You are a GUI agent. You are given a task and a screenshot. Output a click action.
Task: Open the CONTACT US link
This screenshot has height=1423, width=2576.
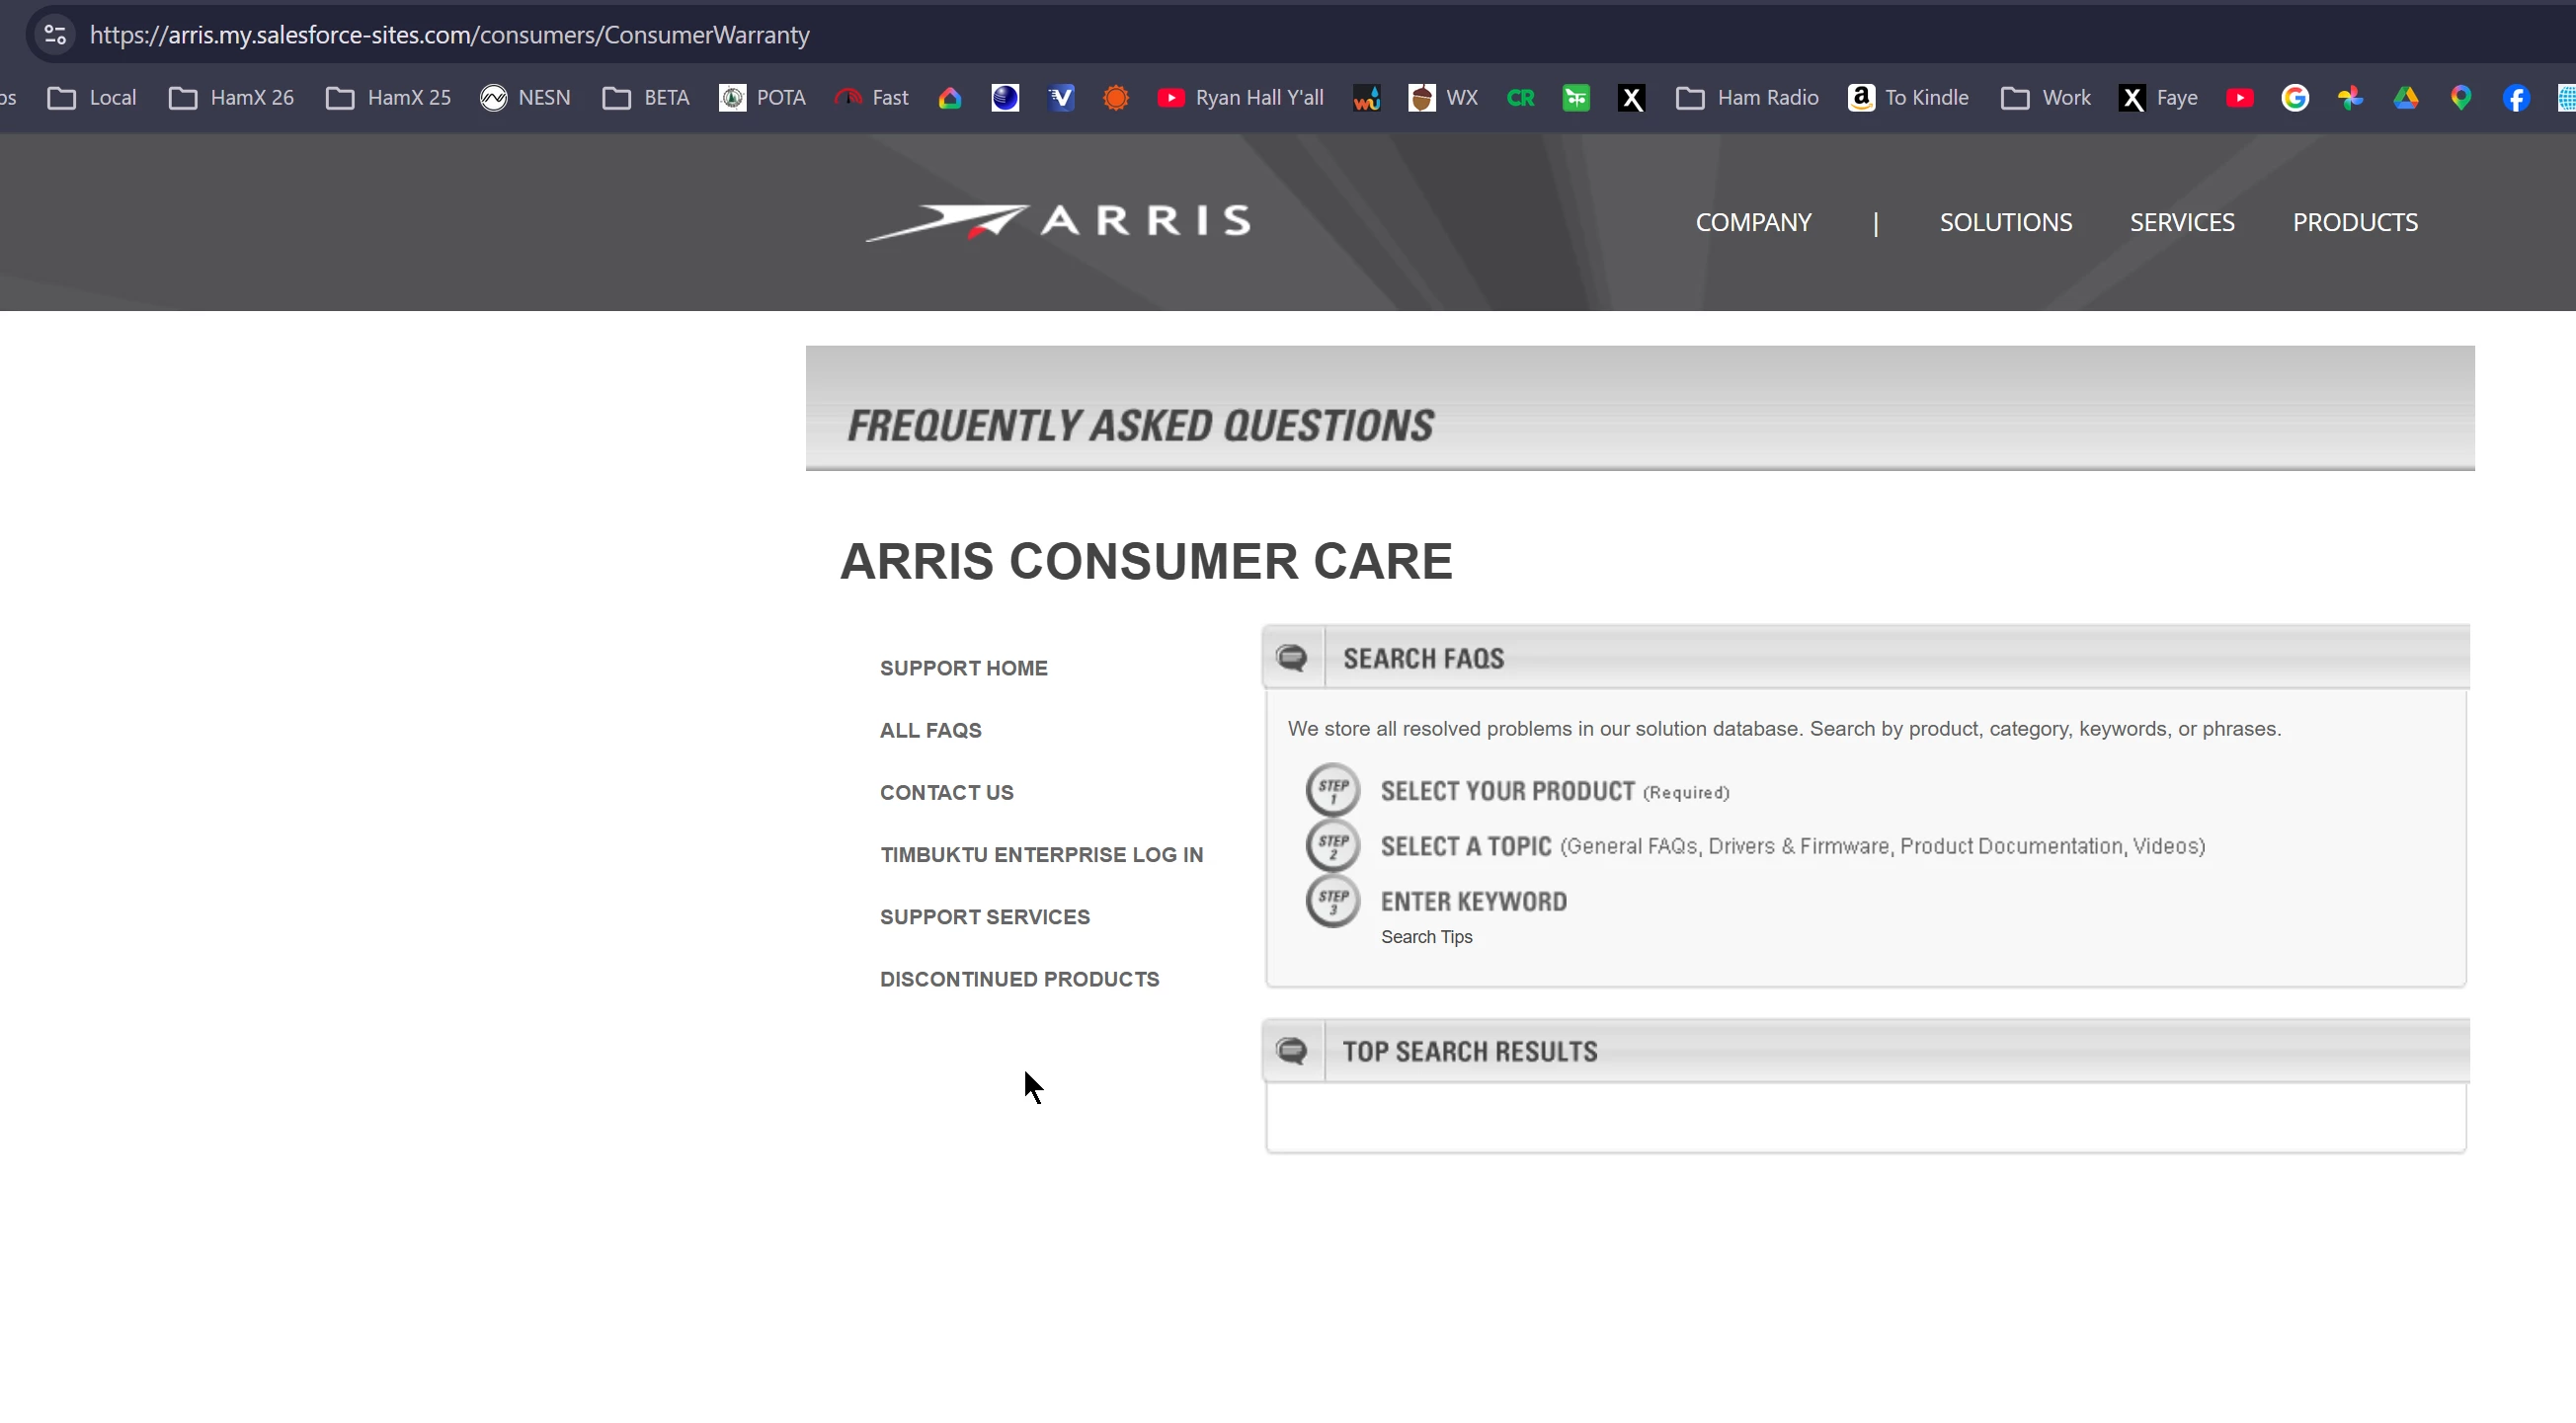(946, 792)
